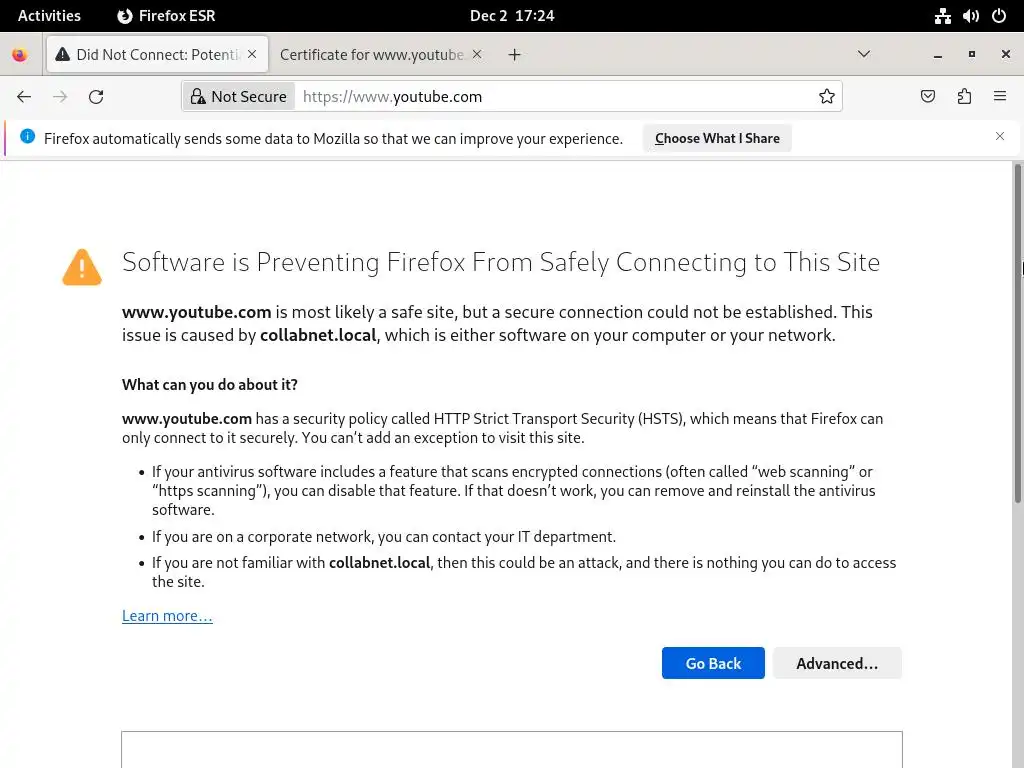Click the Go Back button

click(x=713, y=663)
